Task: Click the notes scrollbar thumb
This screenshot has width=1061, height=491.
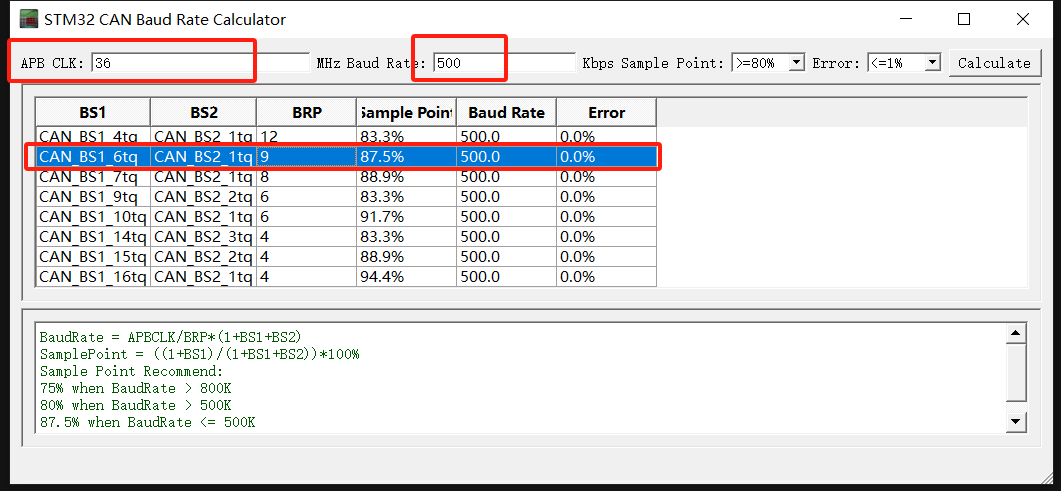Action: coord(1015,371)
